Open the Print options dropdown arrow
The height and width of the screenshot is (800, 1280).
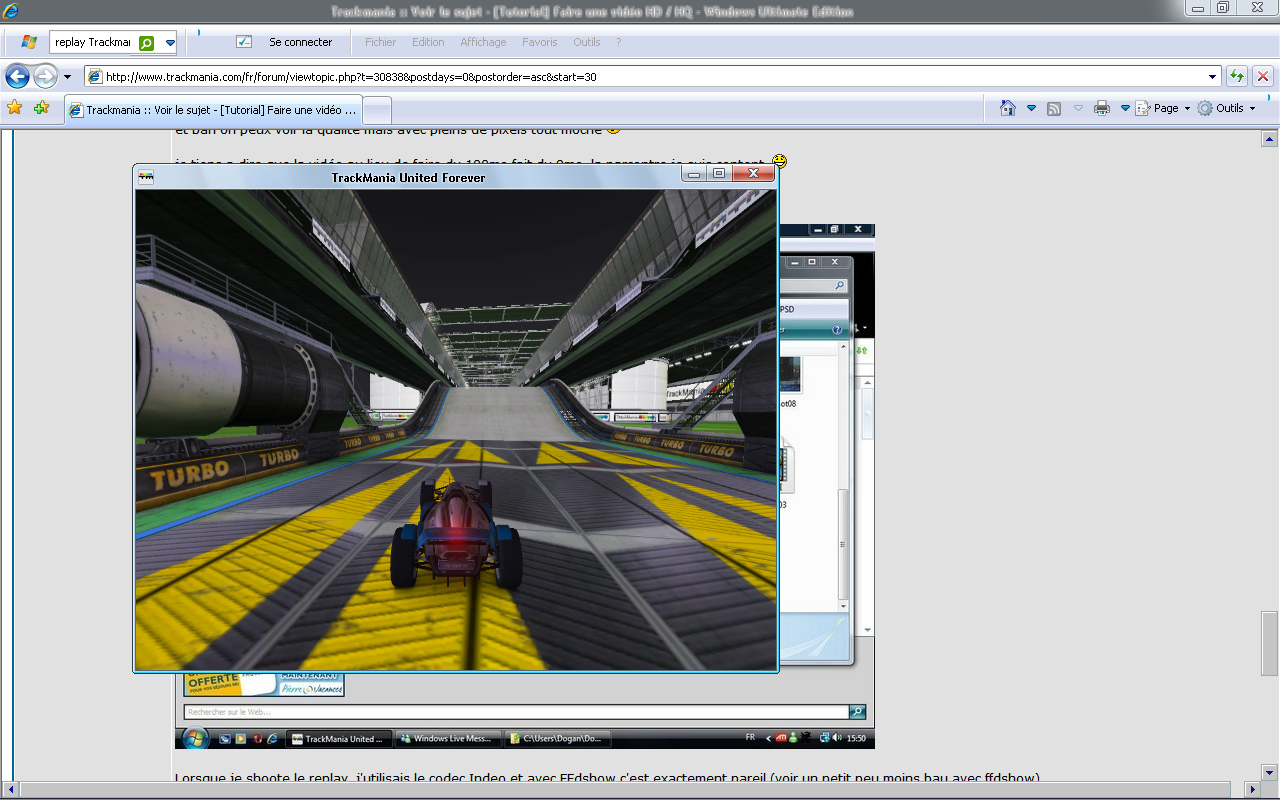click(1125, 108)
